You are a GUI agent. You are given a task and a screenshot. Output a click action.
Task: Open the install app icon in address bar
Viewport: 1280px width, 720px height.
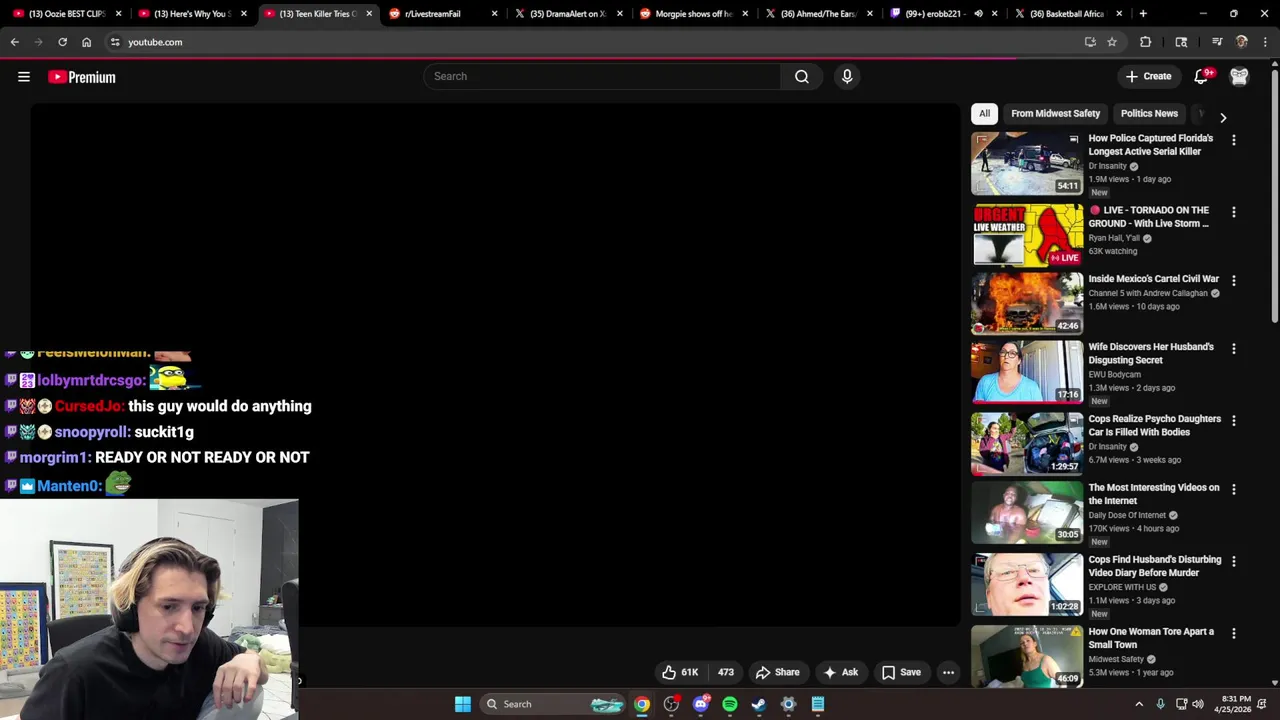click(x=1090, y=42)
